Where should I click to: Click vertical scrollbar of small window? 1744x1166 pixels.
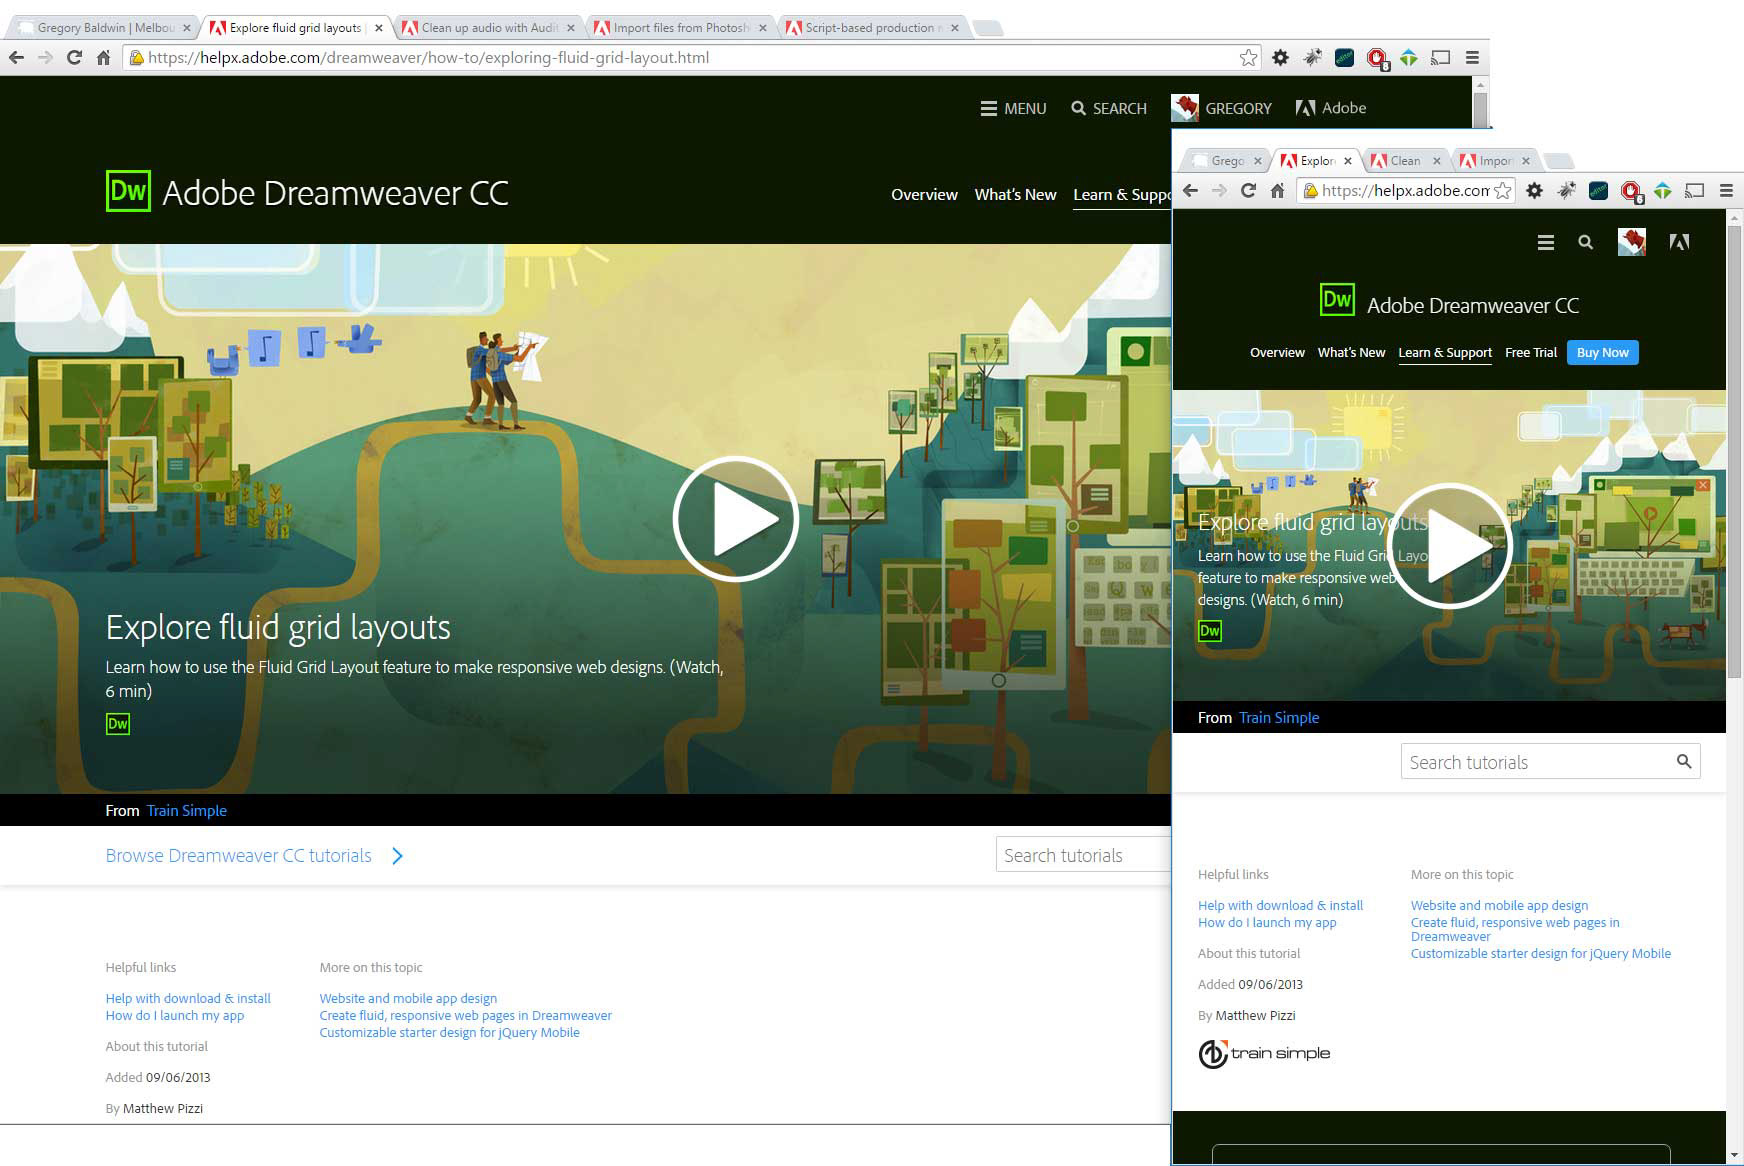point(1735,452)
